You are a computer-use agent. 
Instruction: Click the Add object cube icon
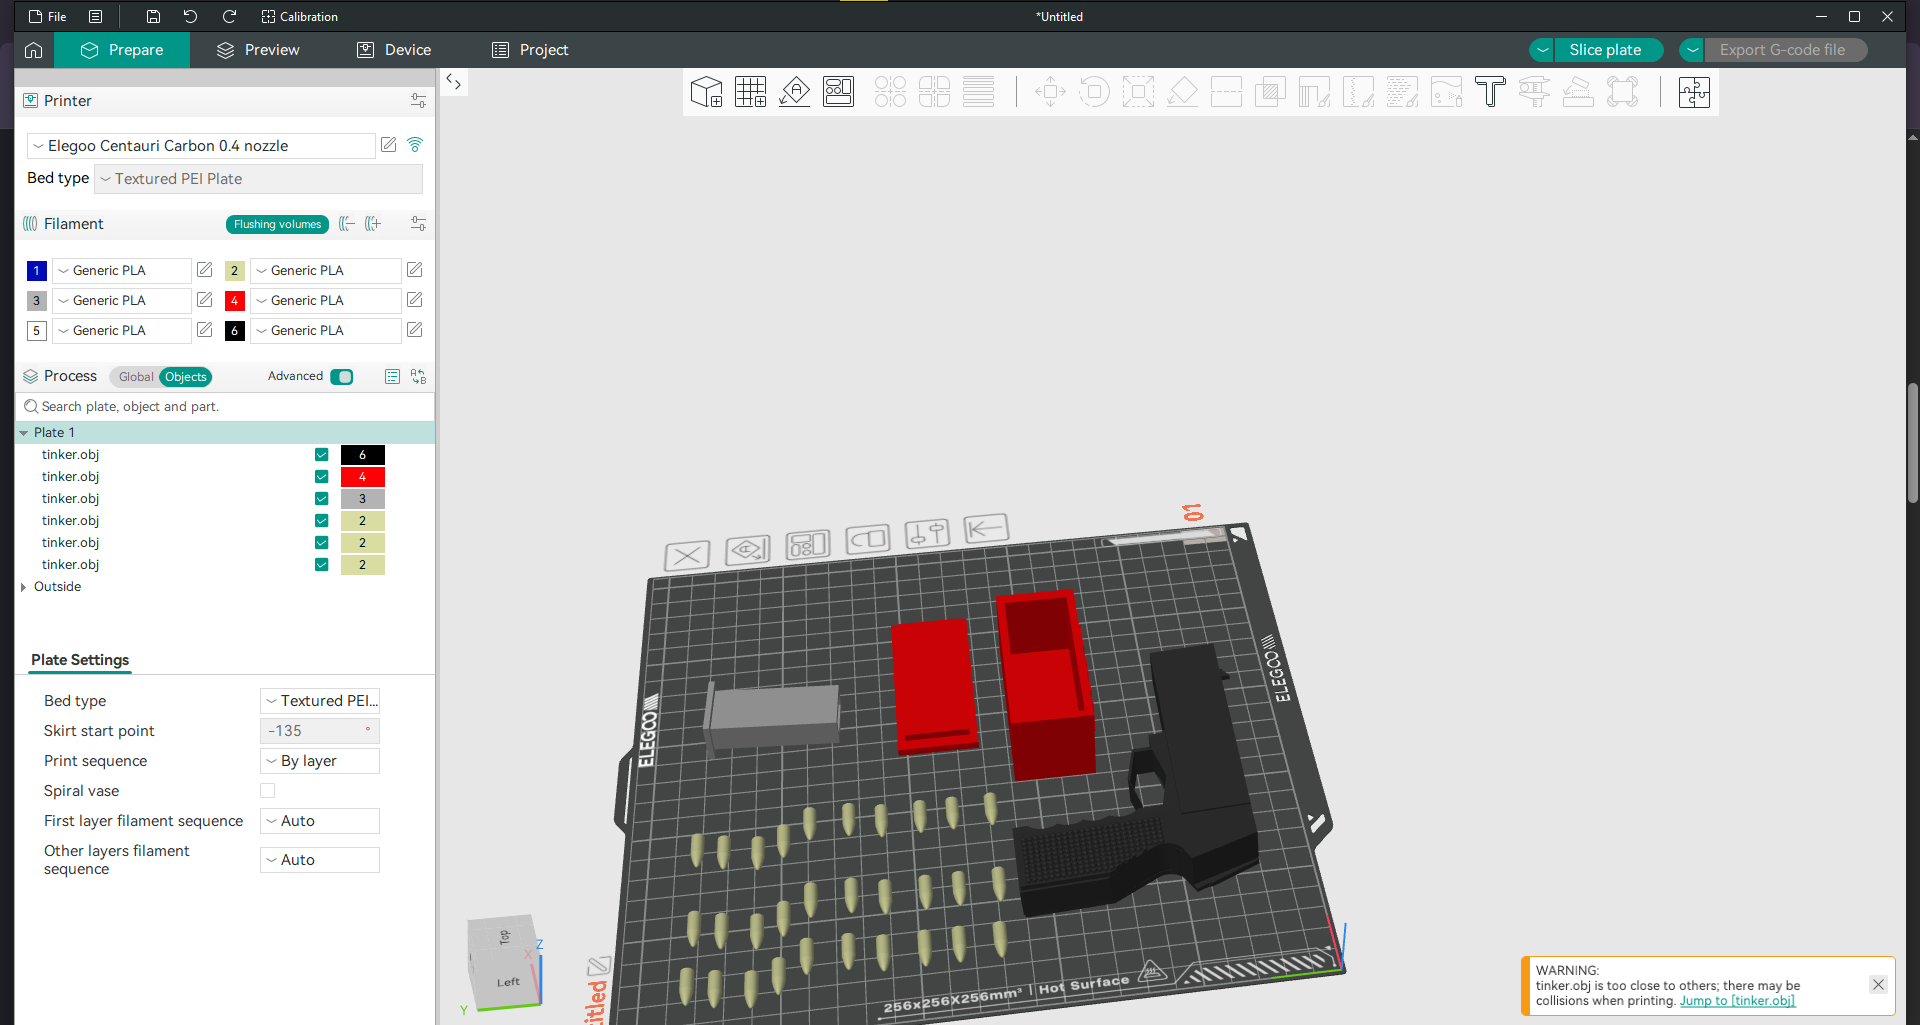tap(706, 92)
